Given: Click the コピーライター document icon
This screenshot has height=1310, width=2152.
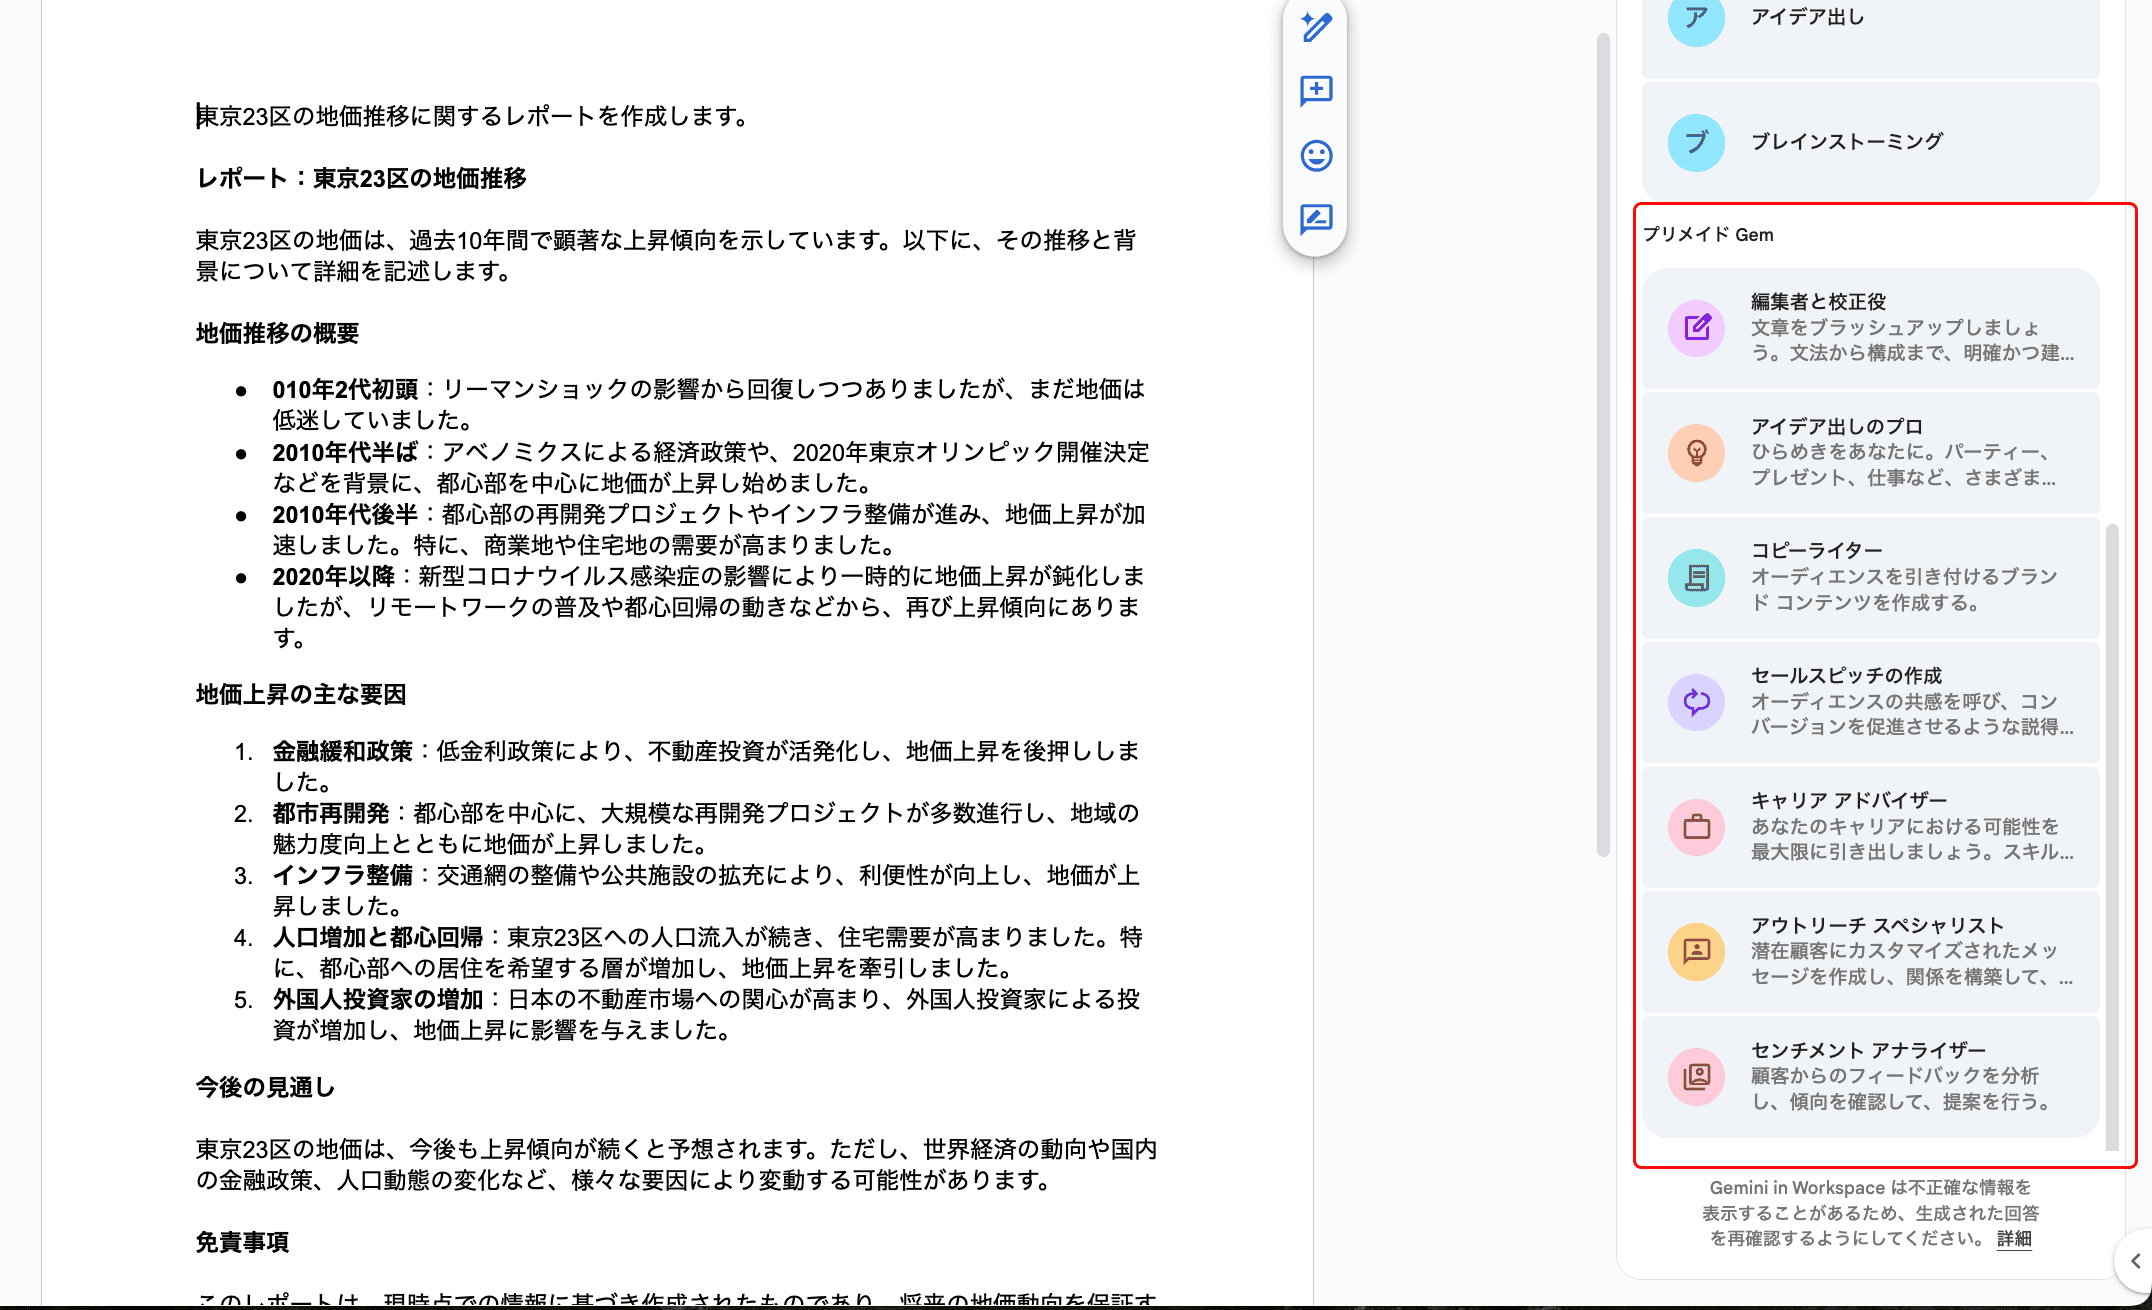Looking at the screenshot, I should (1697, 577).
